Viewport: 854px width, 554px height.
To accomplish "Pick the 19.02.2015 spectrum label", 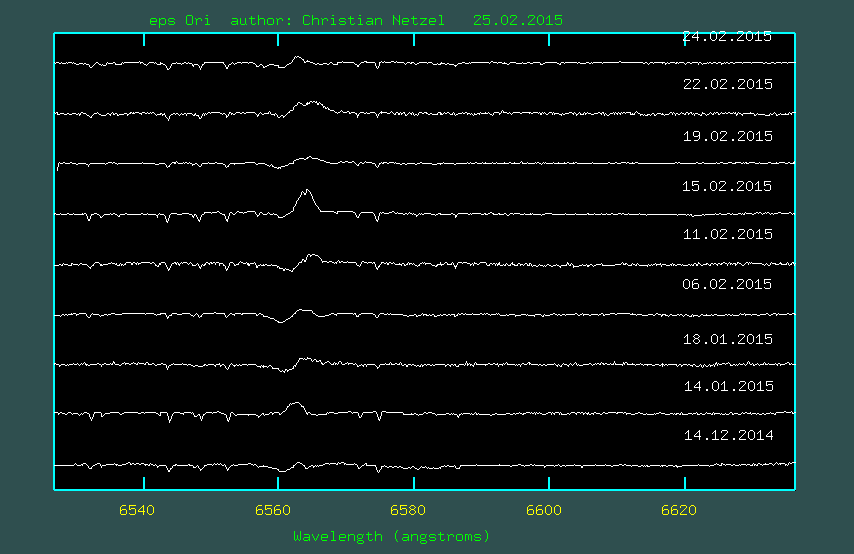I will click(x=727, y=136).
